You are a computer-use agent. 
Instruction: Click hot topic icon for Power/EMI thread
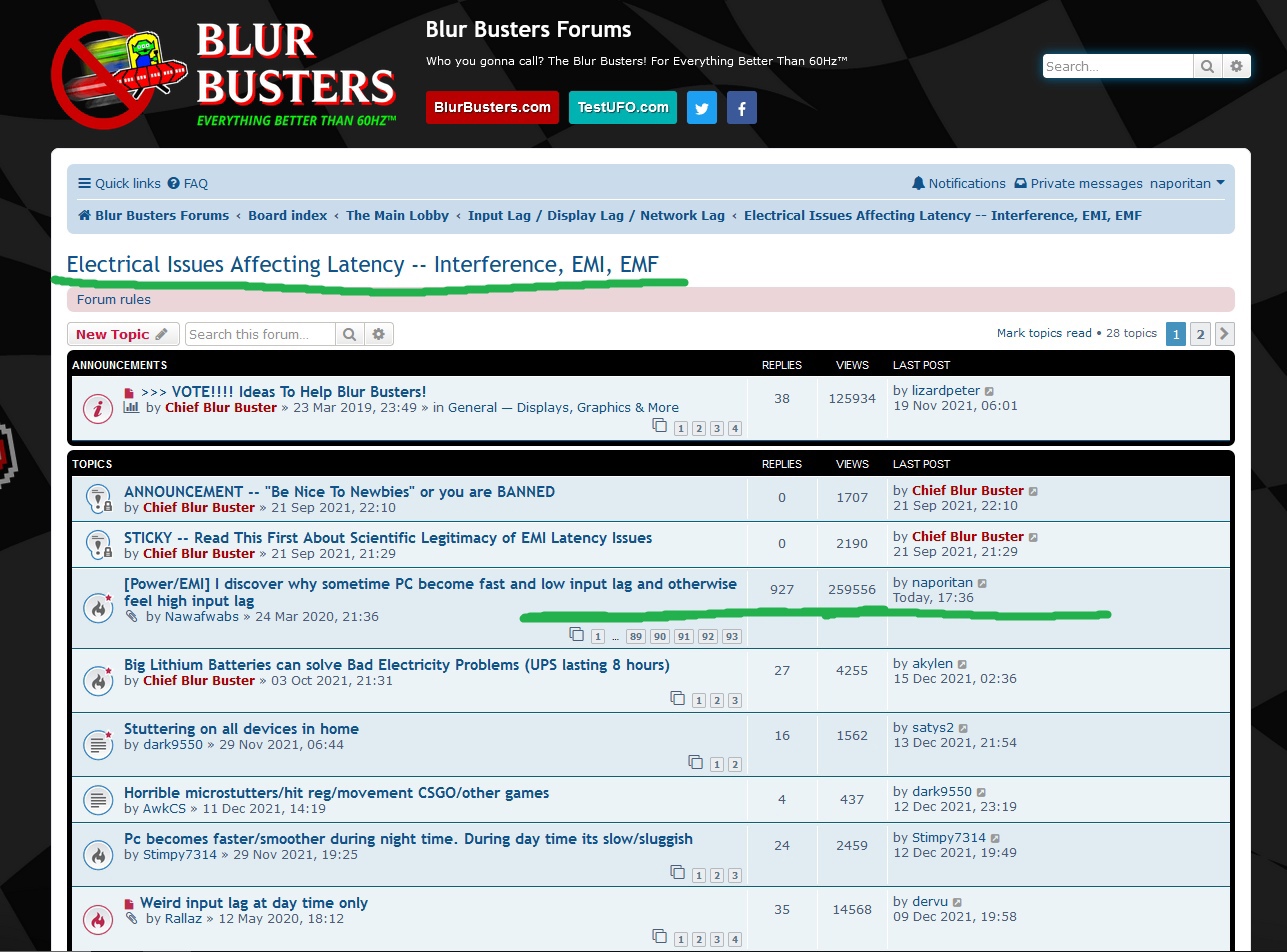click(x=98, y=607)
